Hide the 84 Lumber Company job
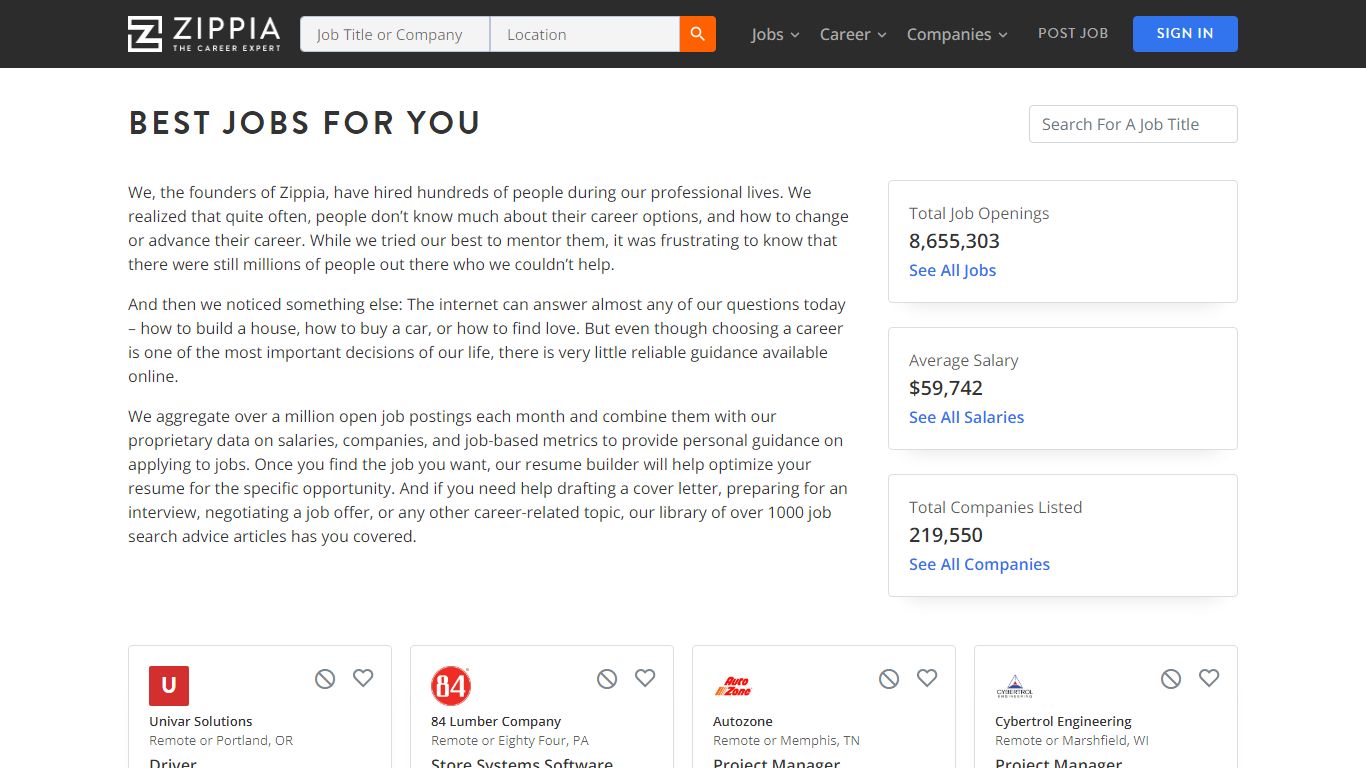 [607, 679]
